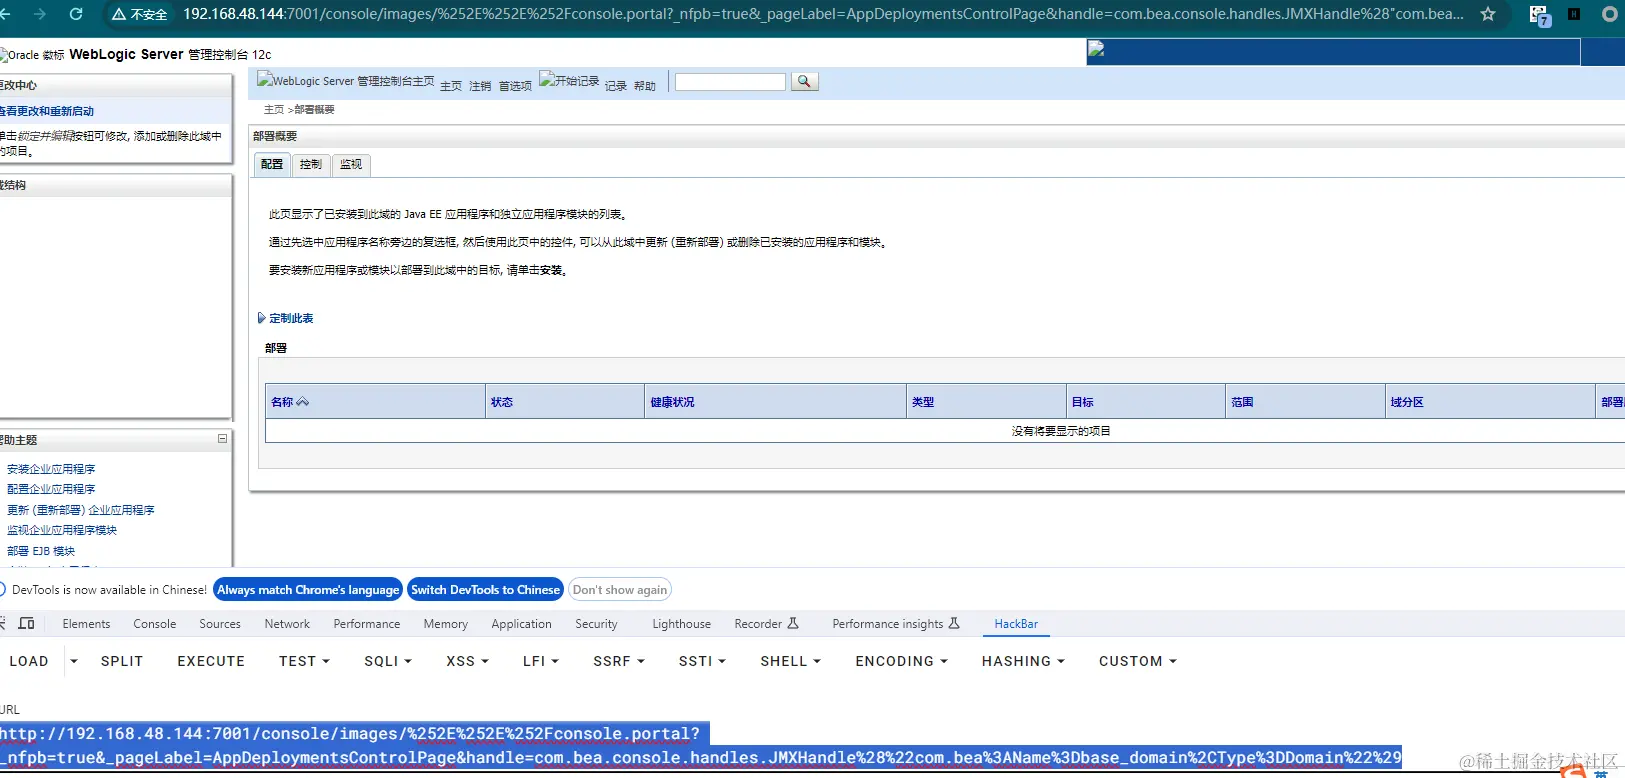The width and height of the screenshot is (1625, 778).
Task: Open 安装企业应用程序 help topic
Action: point(51,469)
